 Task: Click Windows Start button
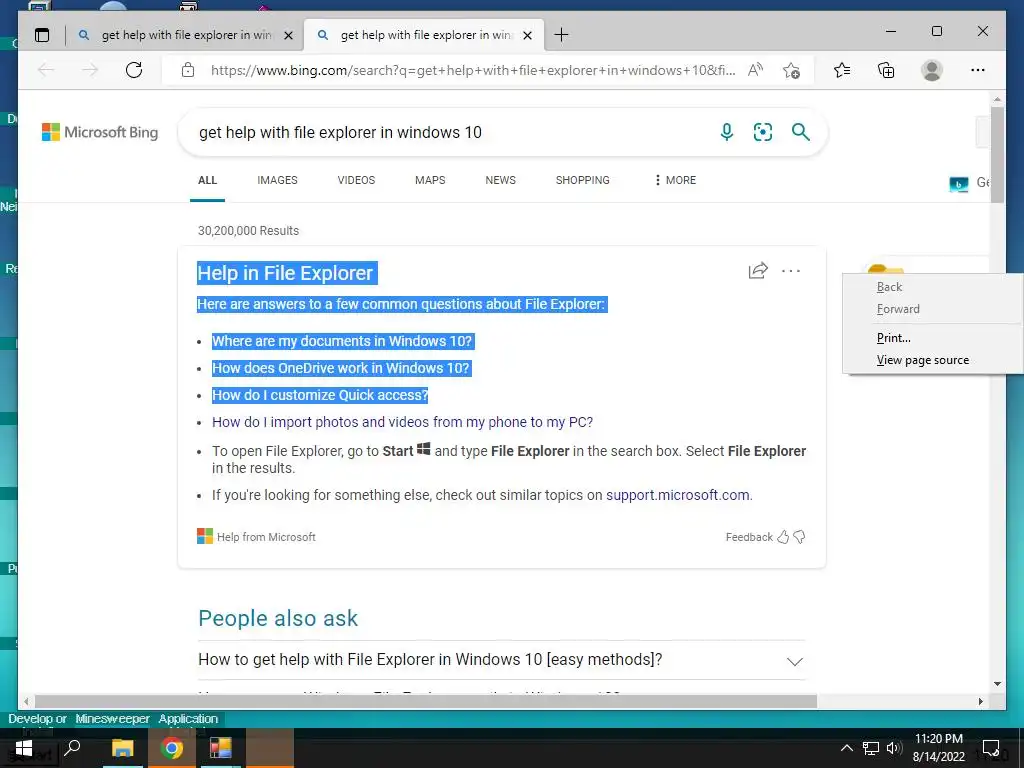click(x=24, y=748)
